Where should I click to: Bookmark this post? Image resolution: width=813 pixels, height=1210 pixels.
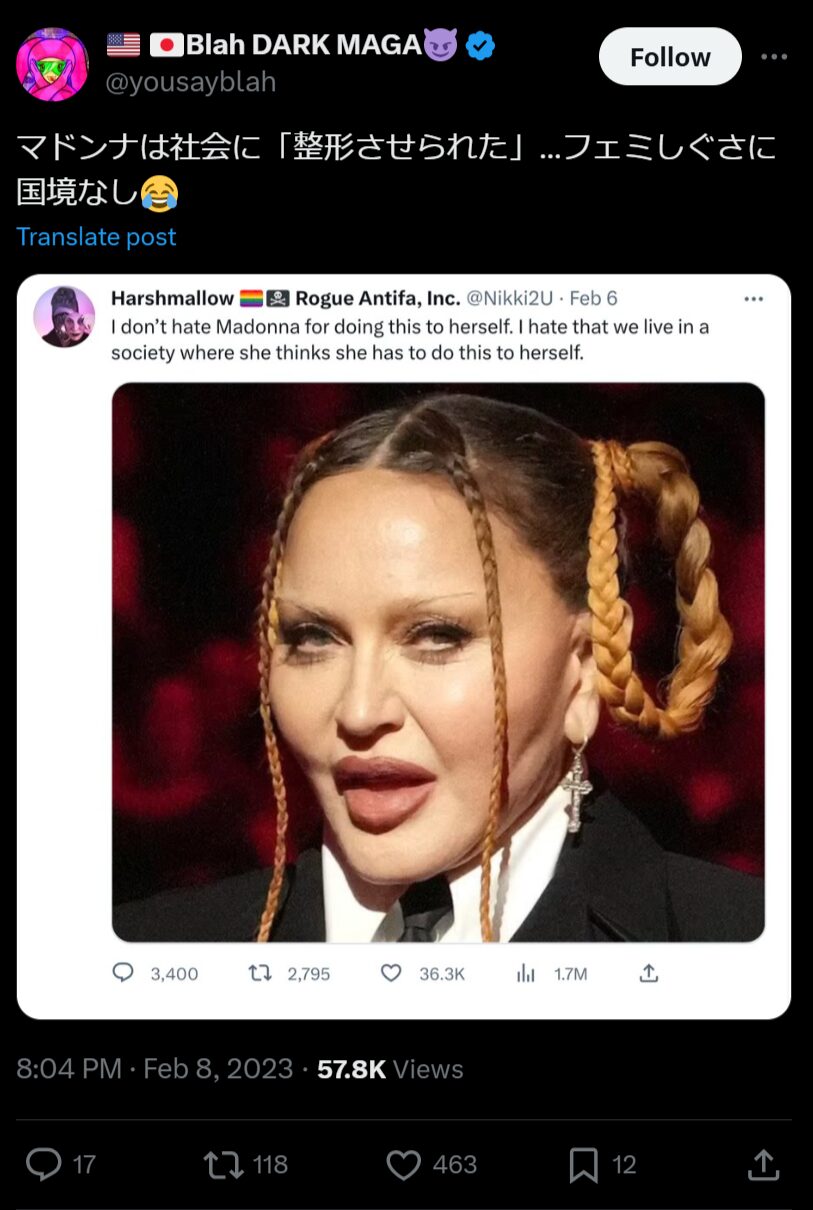(584, 1164)
